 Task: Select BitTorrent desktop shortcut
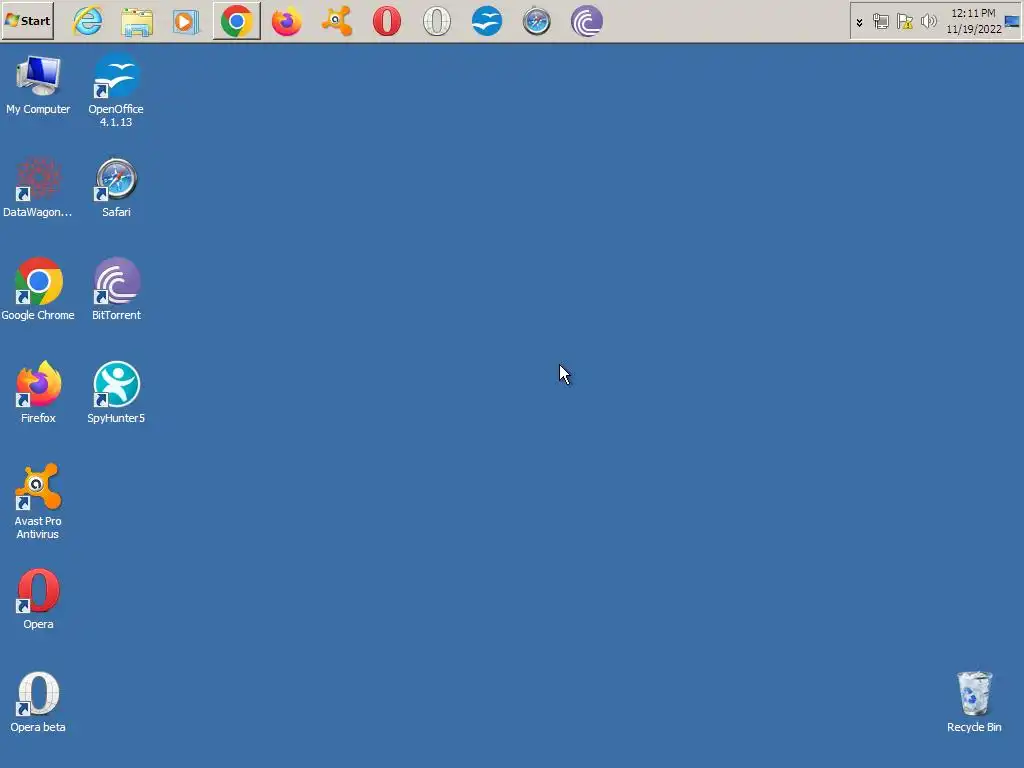(x=116, y=290)
